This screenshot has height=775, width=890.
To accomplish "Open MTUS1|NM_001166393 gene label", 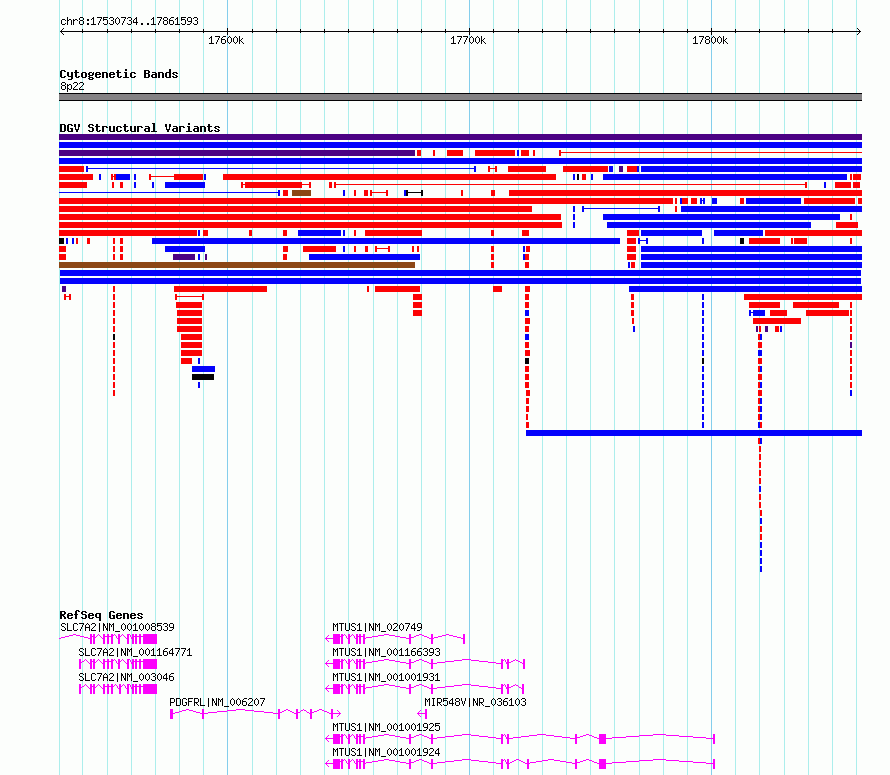I will point(387,652).
